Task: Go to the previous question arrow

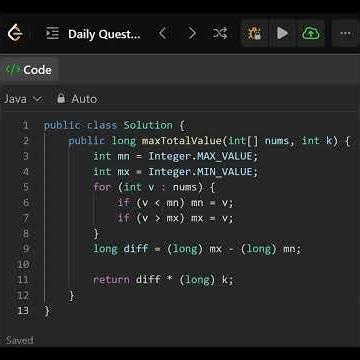Action: tap(162, 33)
